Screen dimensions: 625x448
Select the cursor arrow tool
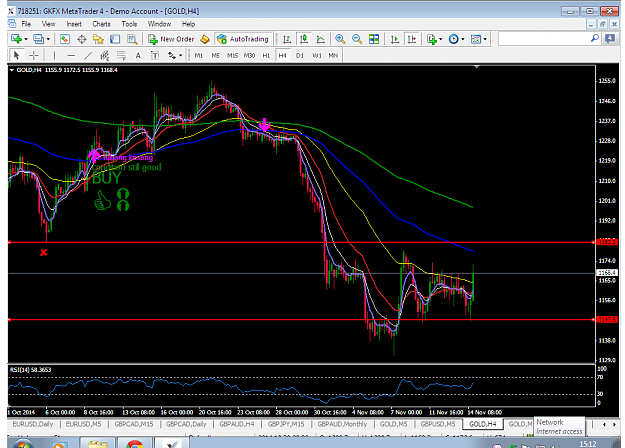tap(16, 55)
